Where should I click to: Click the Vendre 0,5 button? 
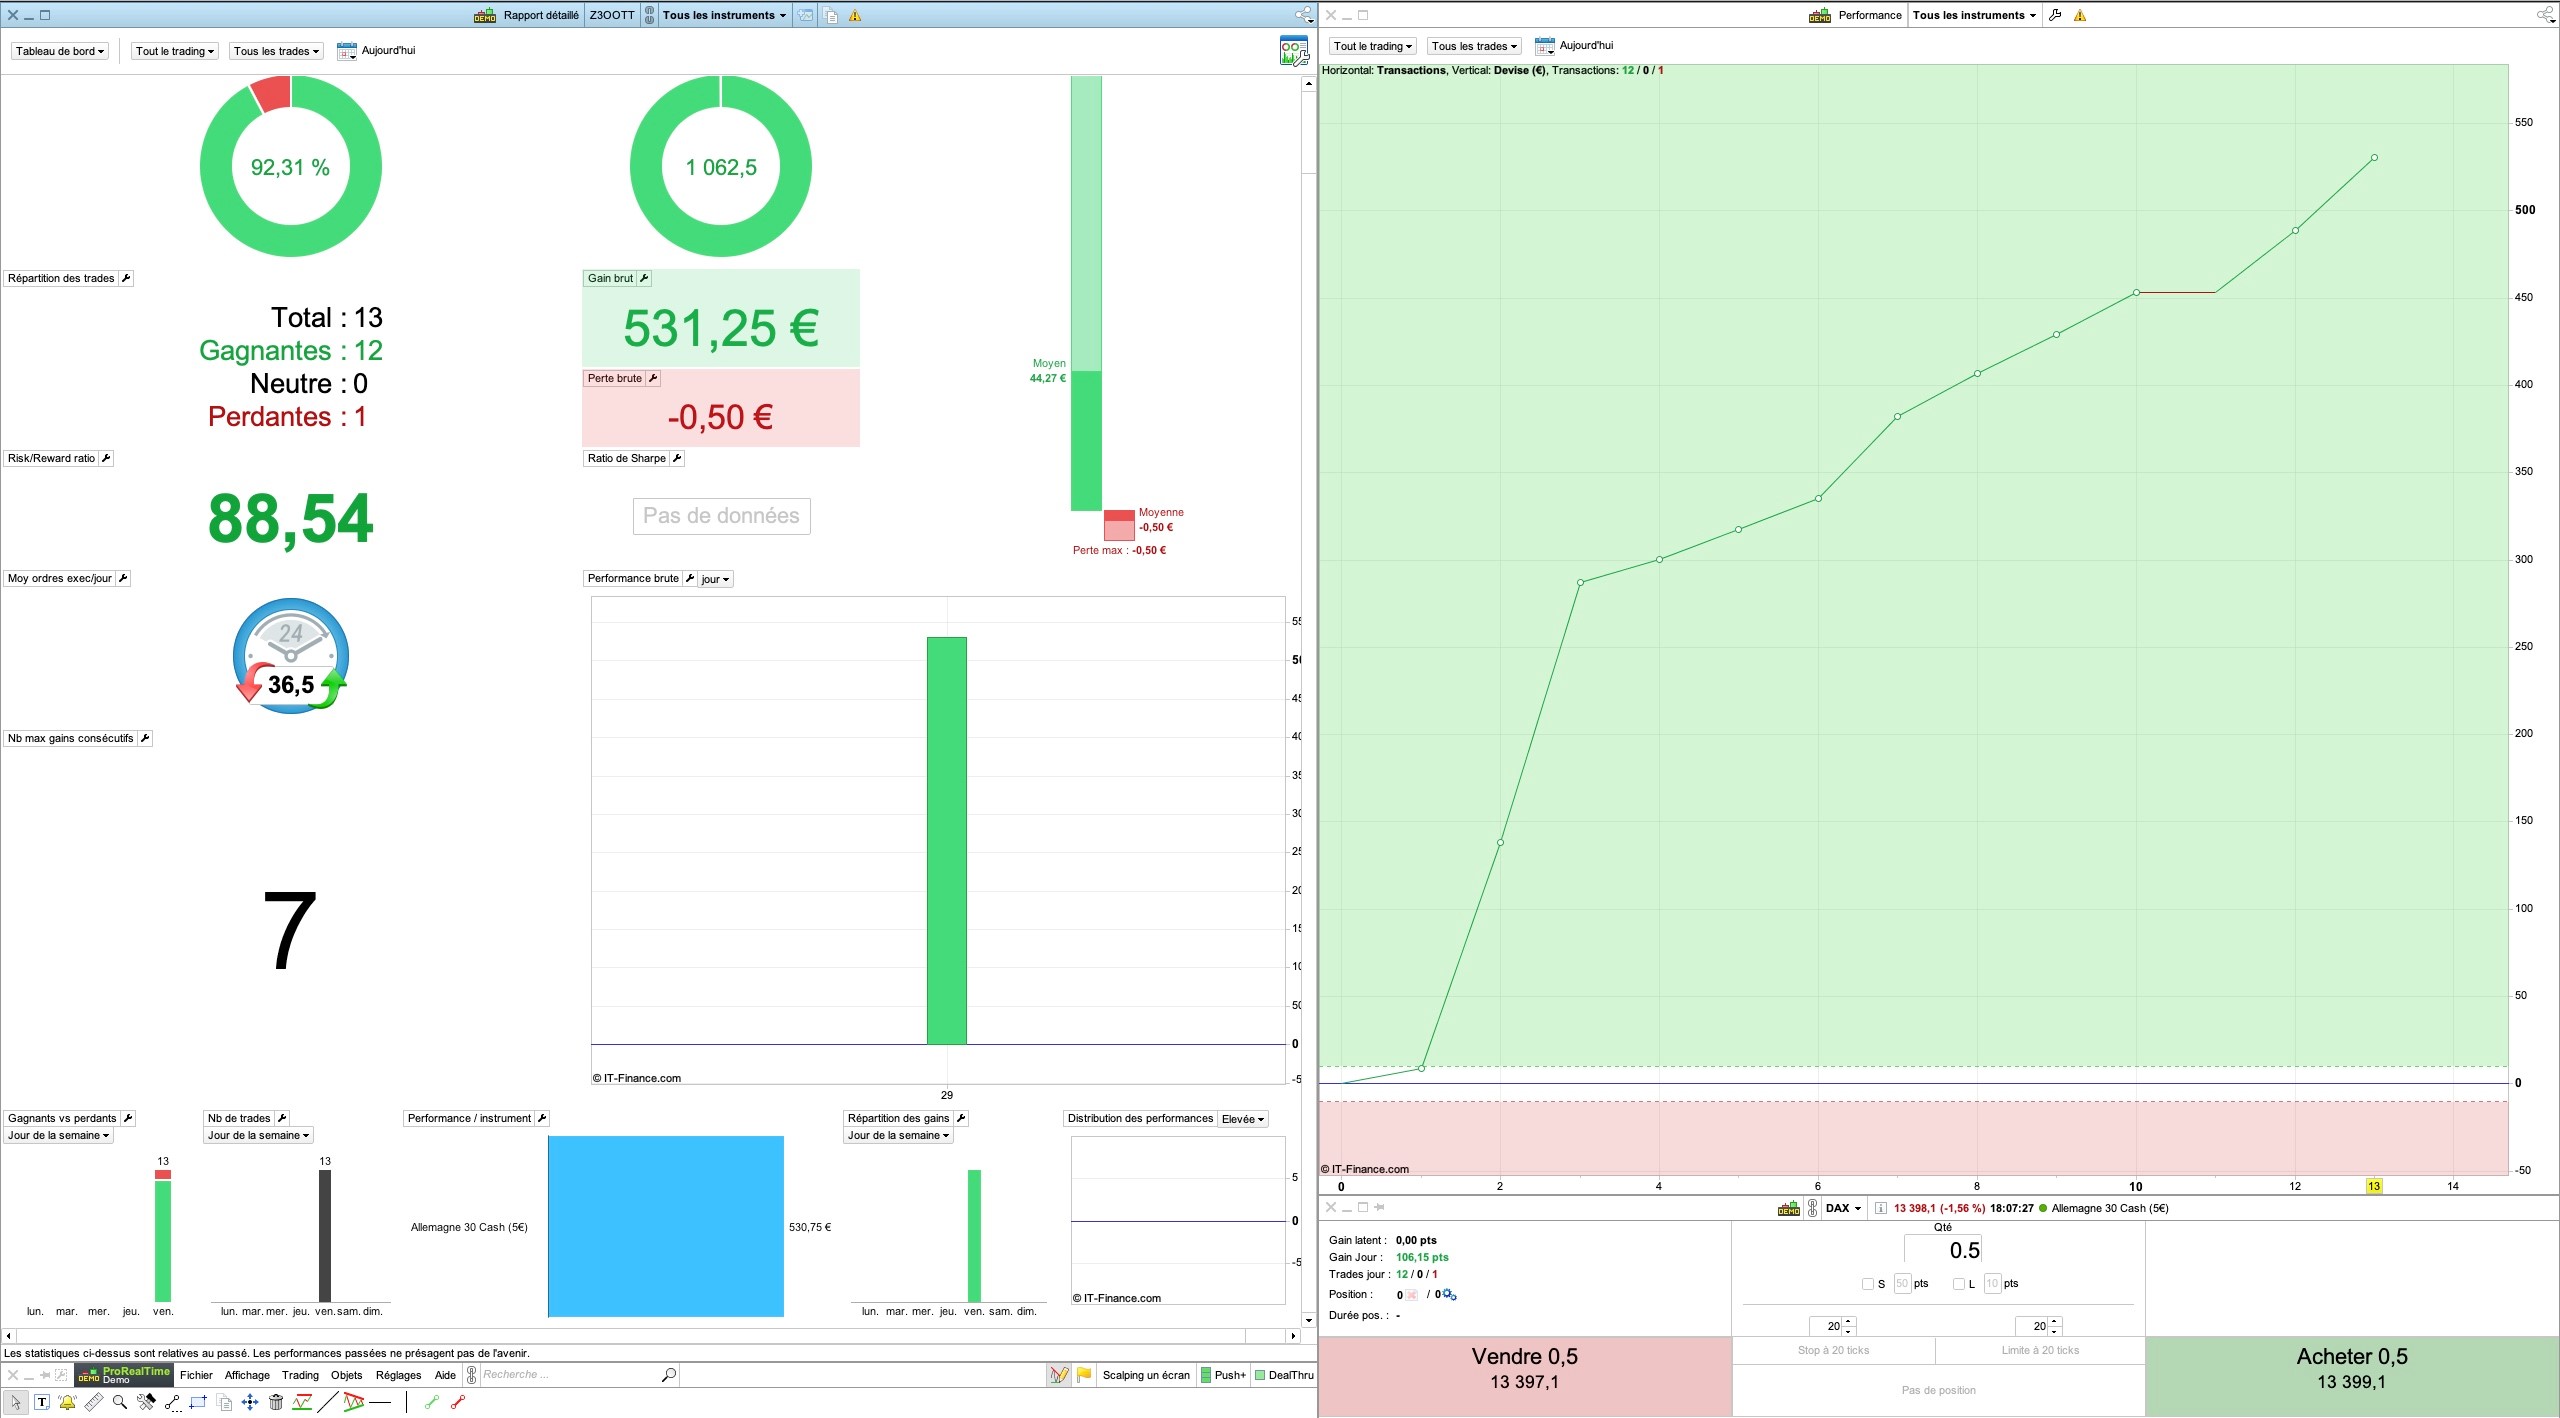[1524, 1368]
